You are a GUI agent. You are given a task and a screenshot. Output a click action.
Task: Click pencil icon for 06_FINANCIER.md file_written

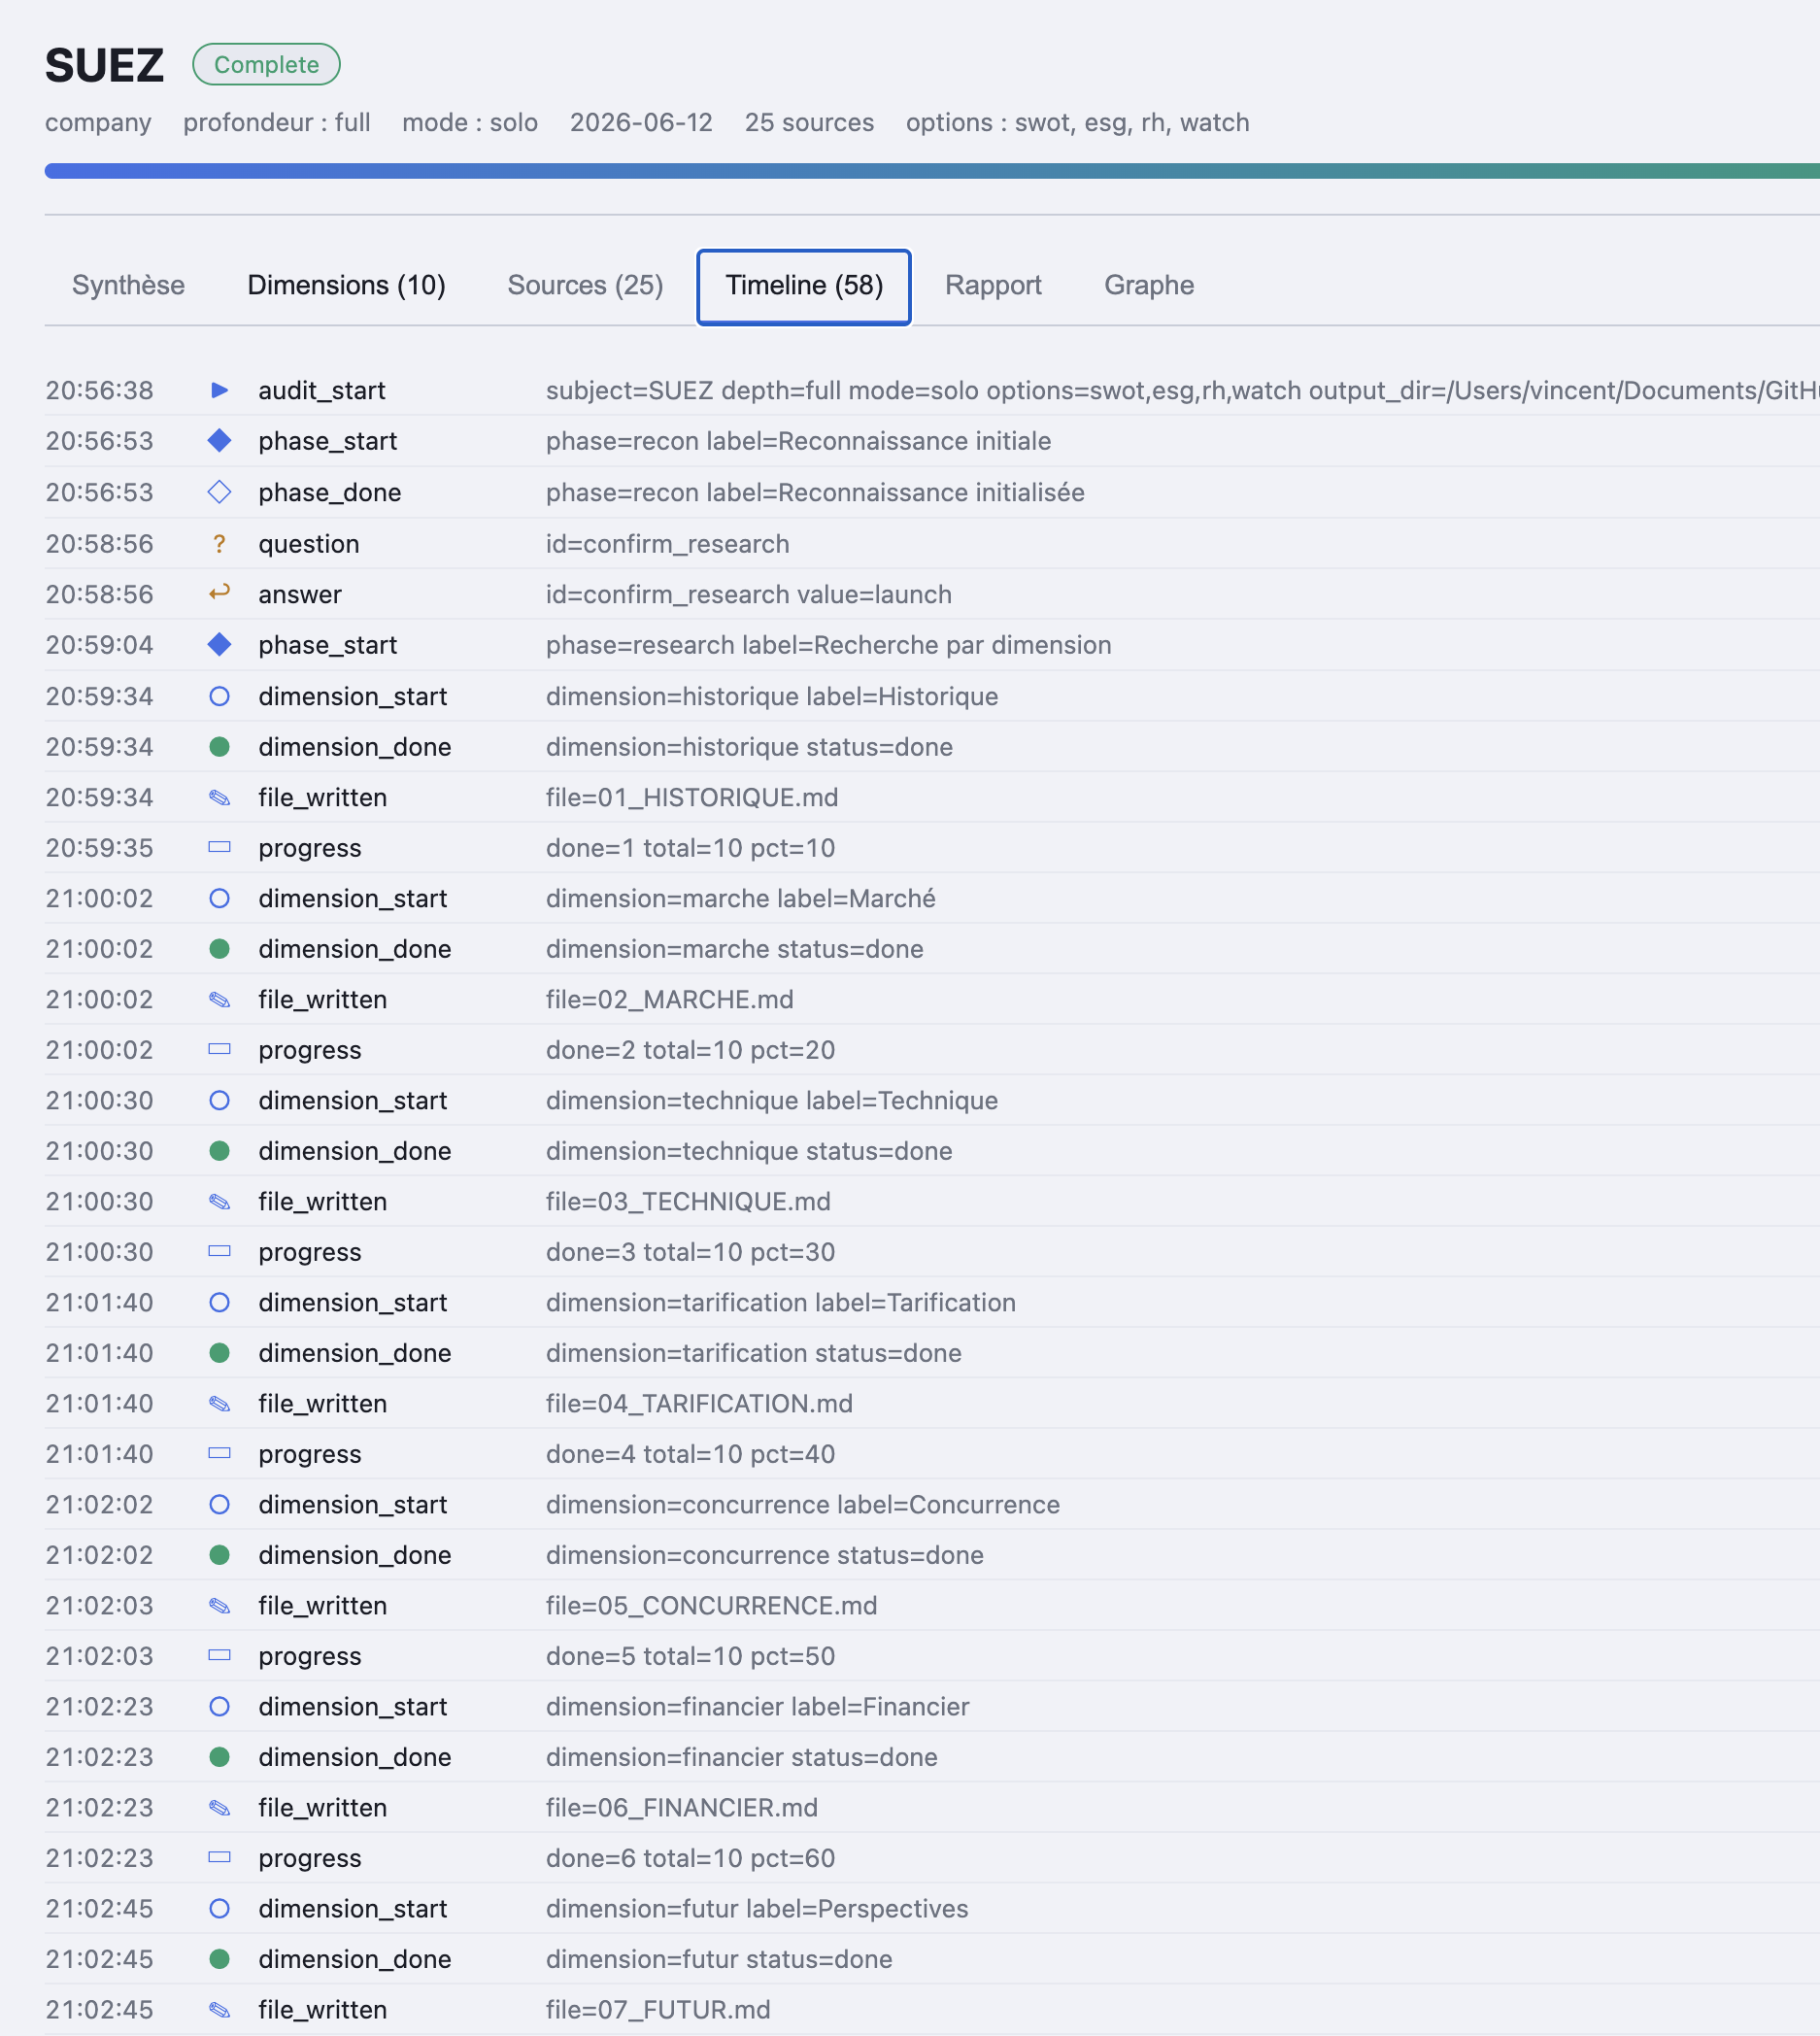tap(220, 1808)
